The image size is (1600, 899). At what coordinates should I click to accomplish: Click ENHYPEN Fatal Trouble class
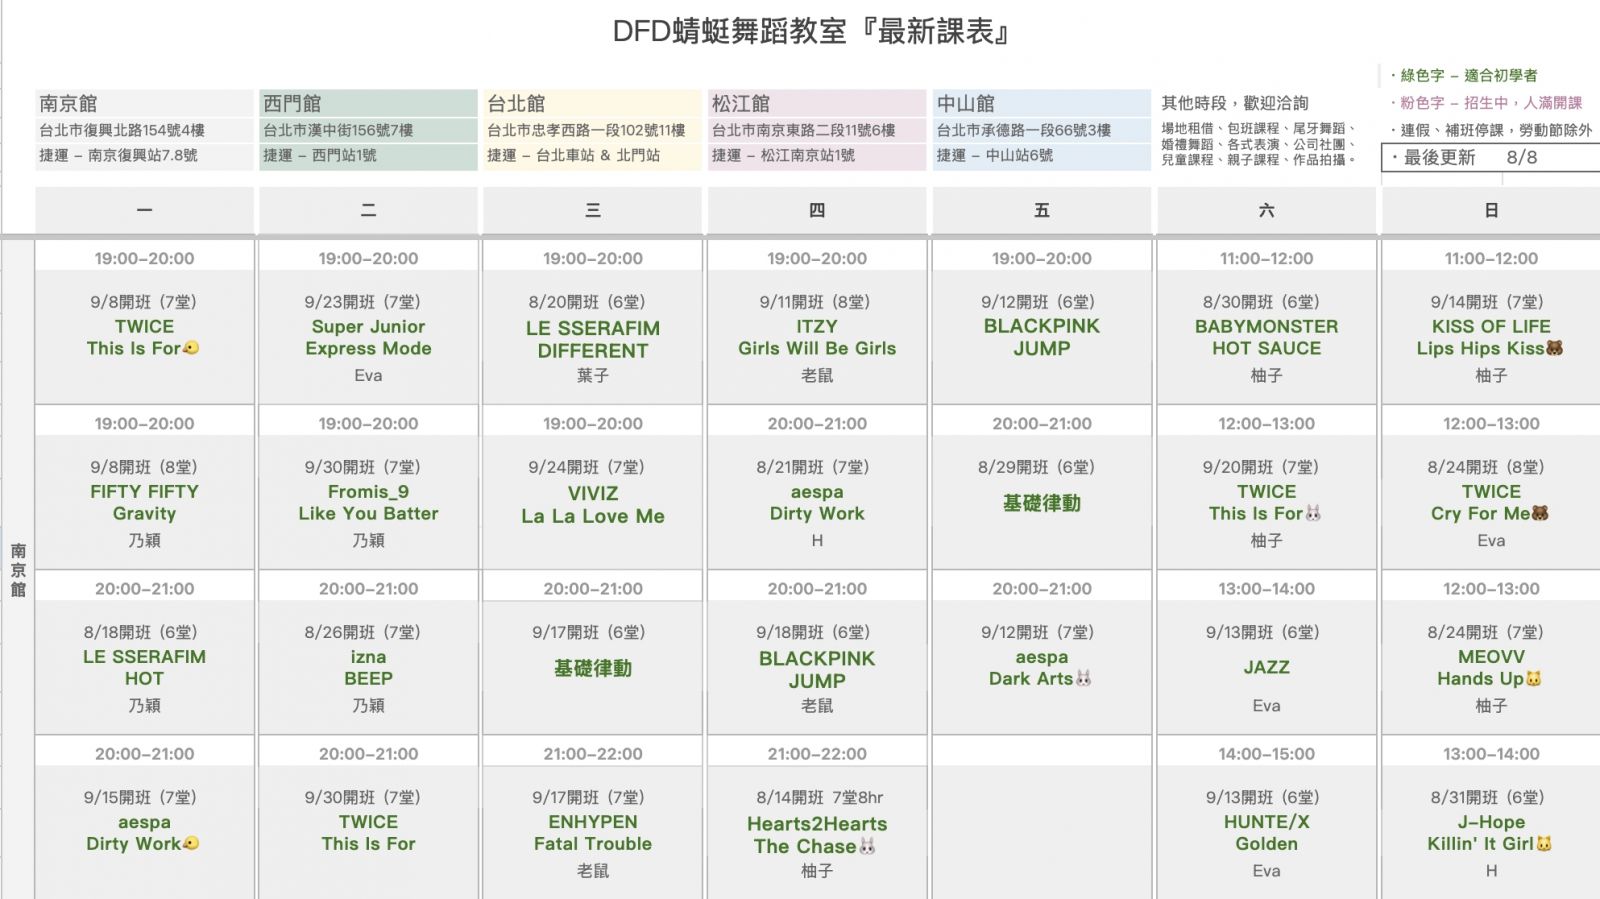tap(592, 833)
